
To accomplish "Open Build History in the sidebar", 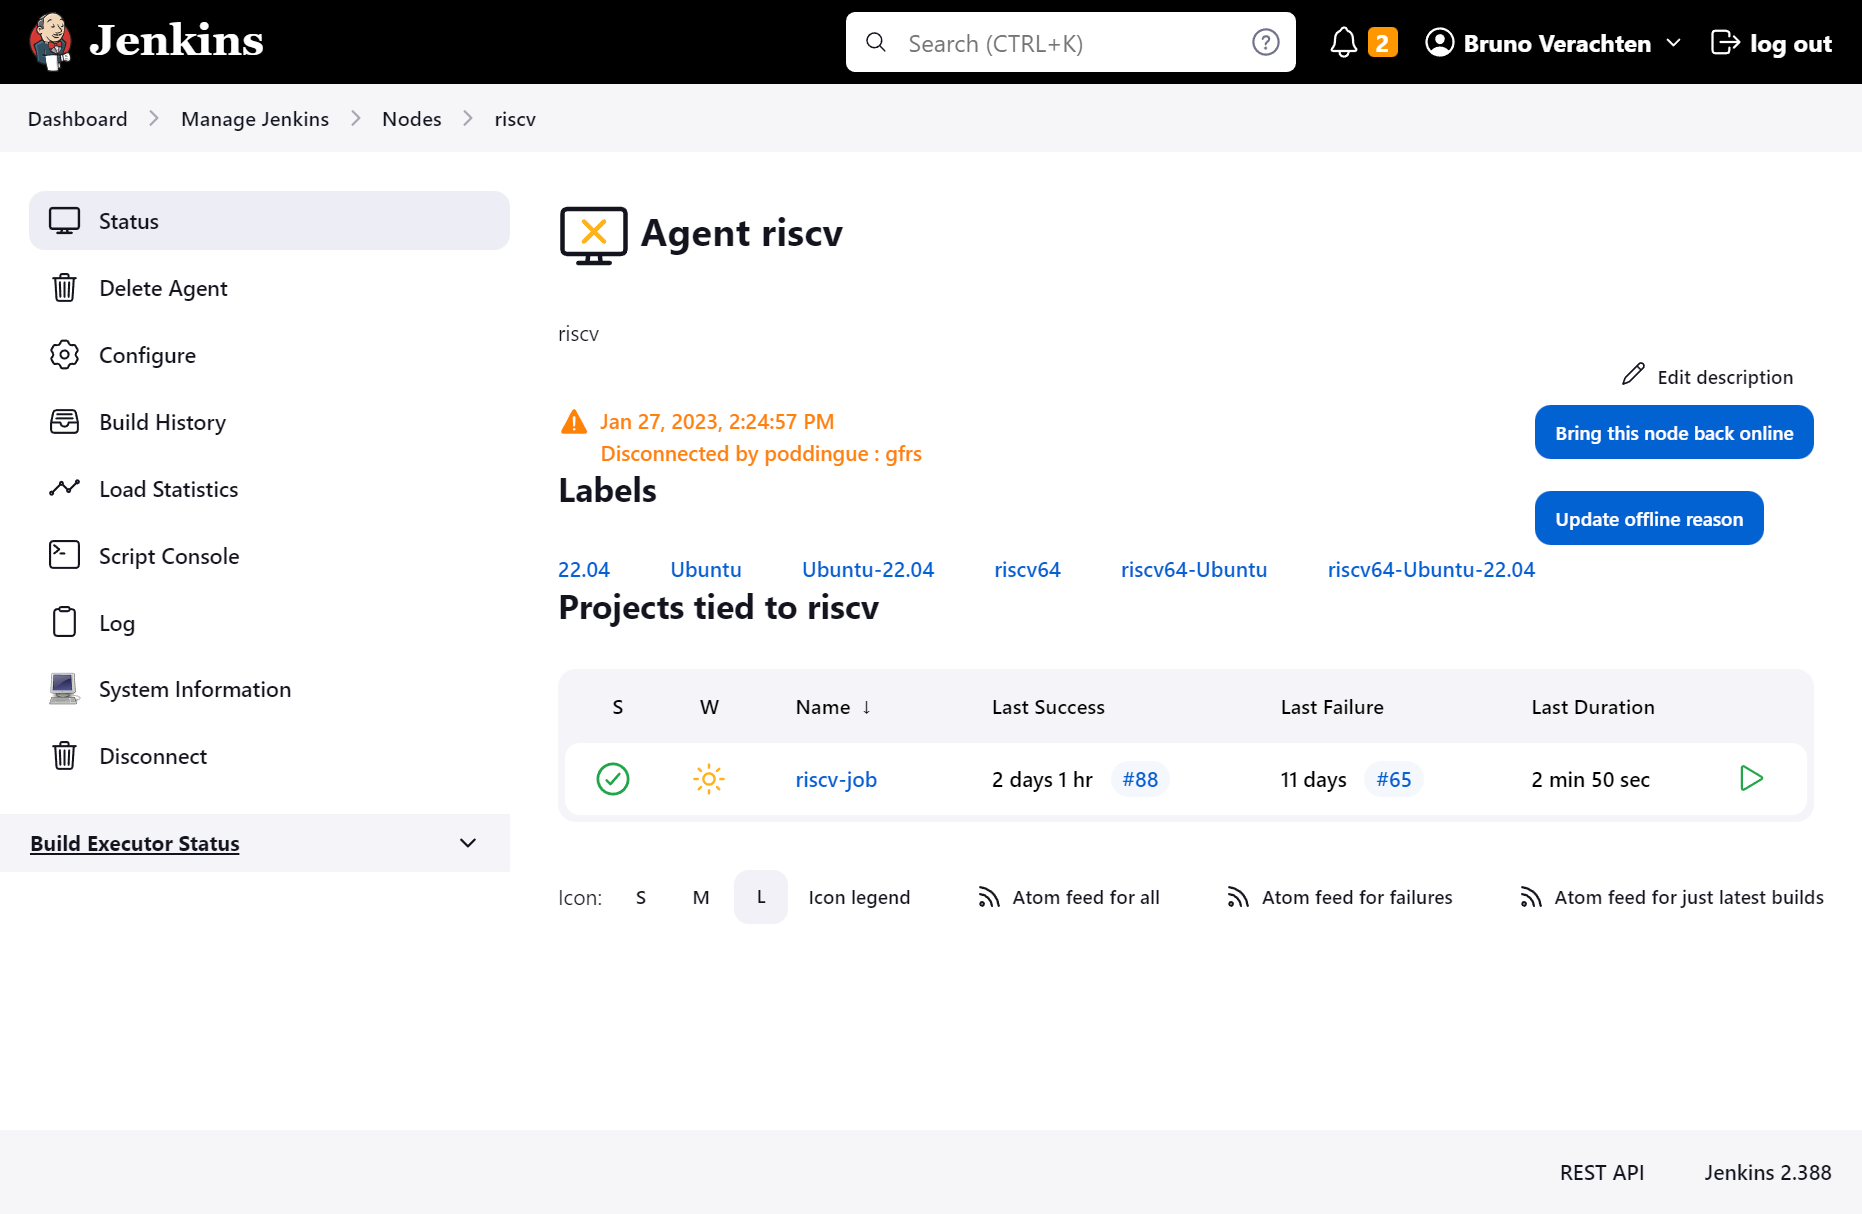I will pos(162,422).
